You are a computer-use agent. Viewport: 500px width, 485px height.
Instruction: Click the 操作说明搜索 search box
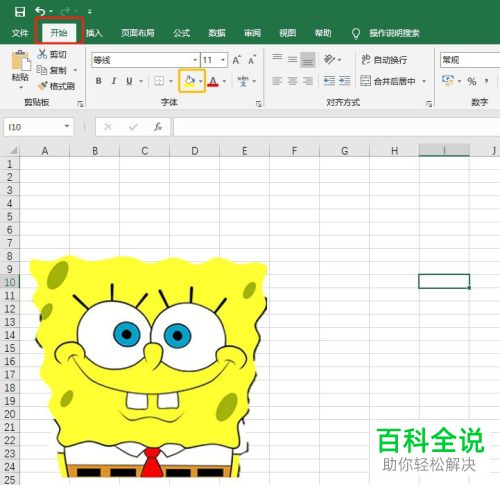[394, 33]
